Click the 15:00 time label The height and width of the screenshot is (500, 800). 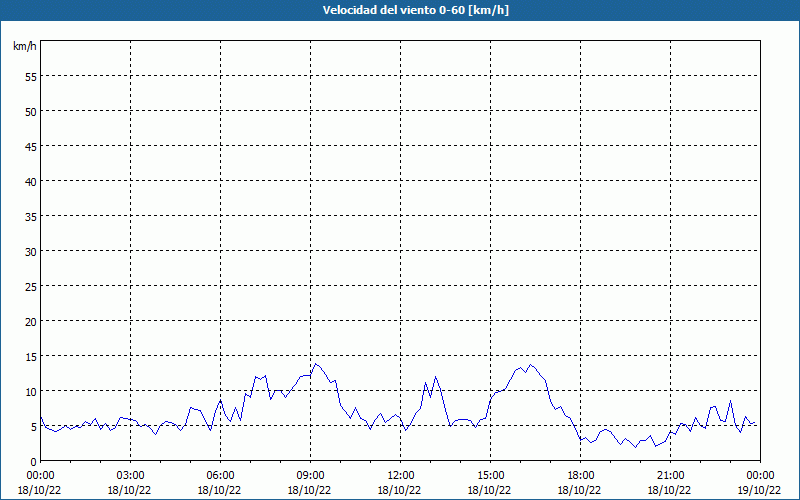coord(490,476)
